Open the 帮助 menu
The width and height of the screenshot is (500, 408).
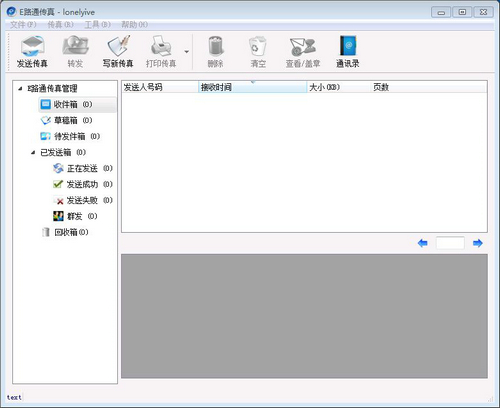coord(134,25)
